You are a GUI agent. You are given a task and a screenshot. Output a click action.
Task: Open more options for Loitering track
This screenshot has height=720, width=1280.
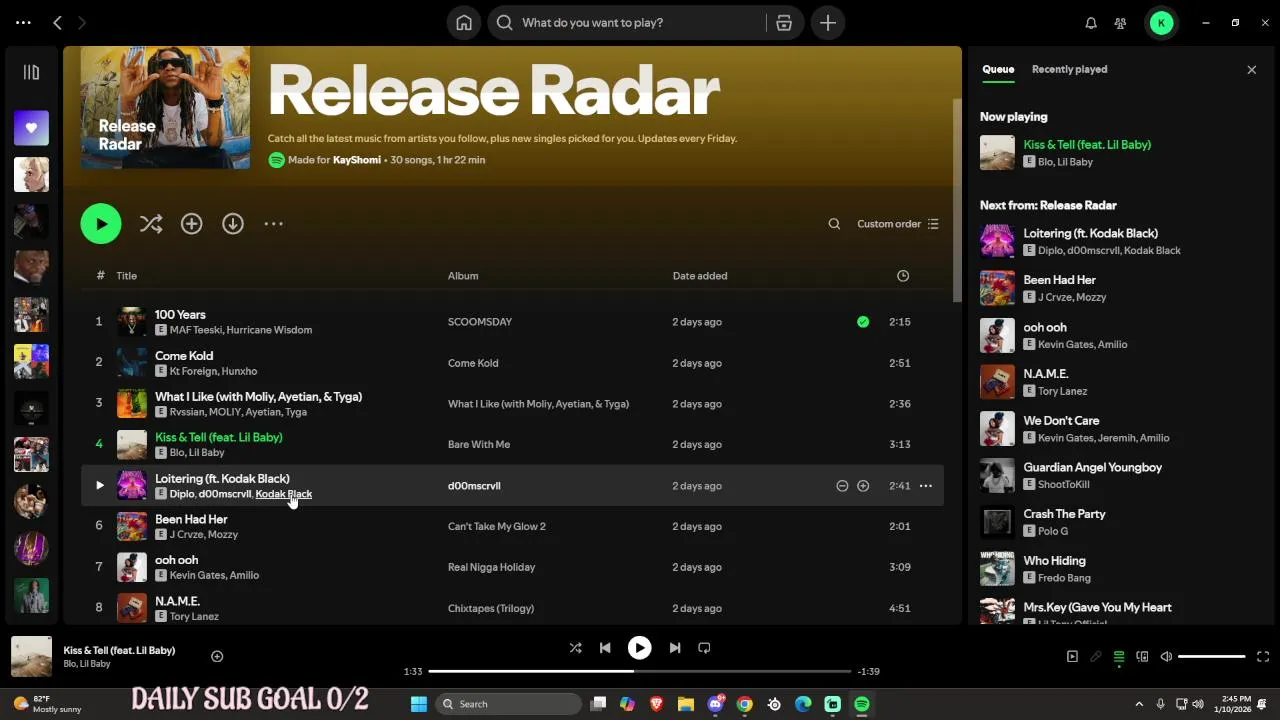tap(926, 486)
